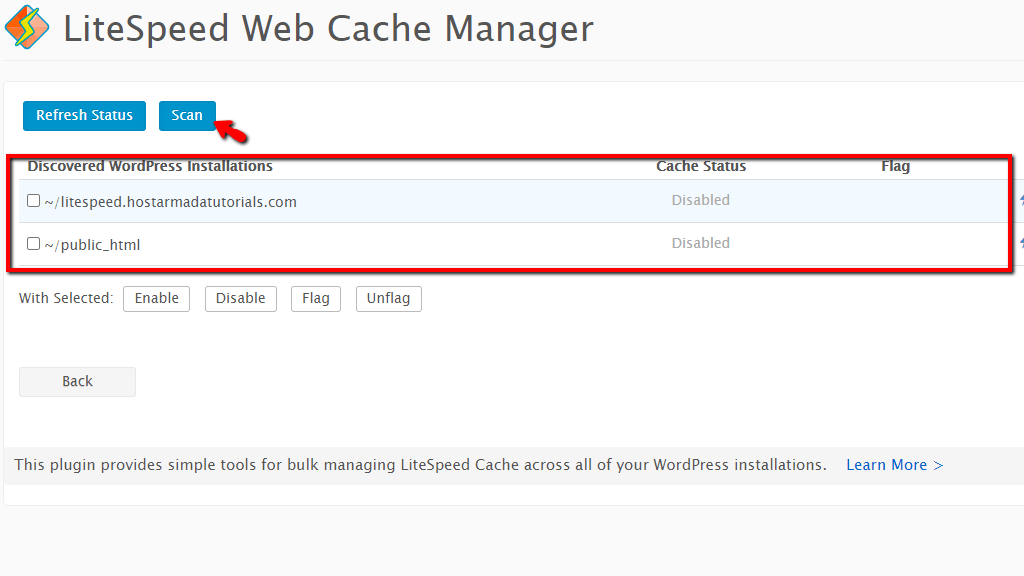This screenshot has height=576, width=1024.
Task: Click Disabled status for litespeed.hostarmadatutorials.com
Action: tap(701, 200)
